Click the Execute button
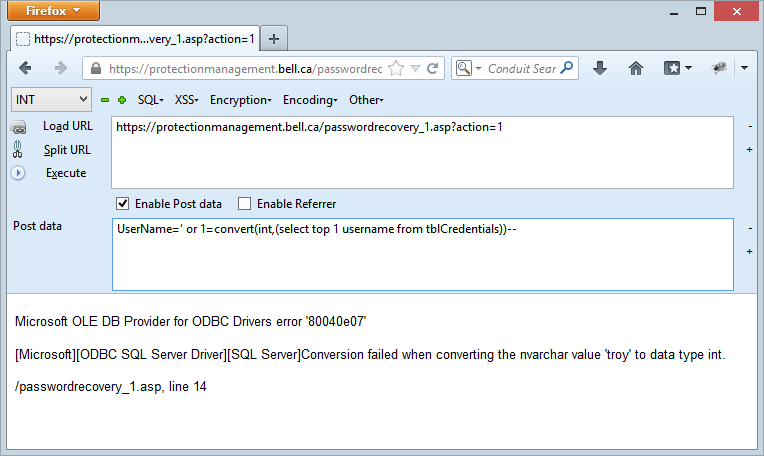 (x=66, y=173)
